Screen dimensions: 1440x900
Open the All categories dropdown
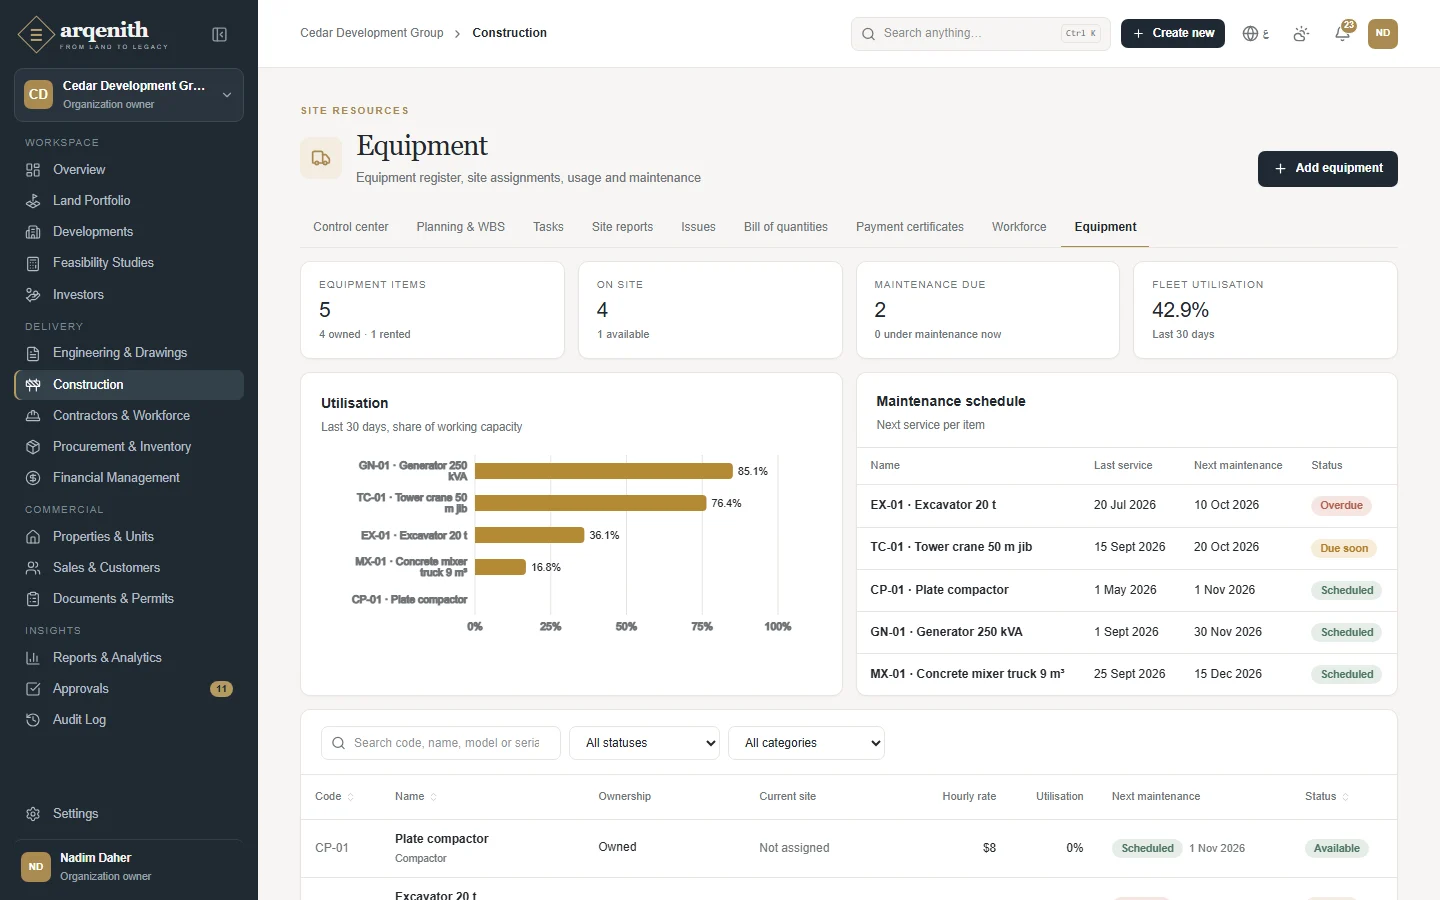pos(806,743)
